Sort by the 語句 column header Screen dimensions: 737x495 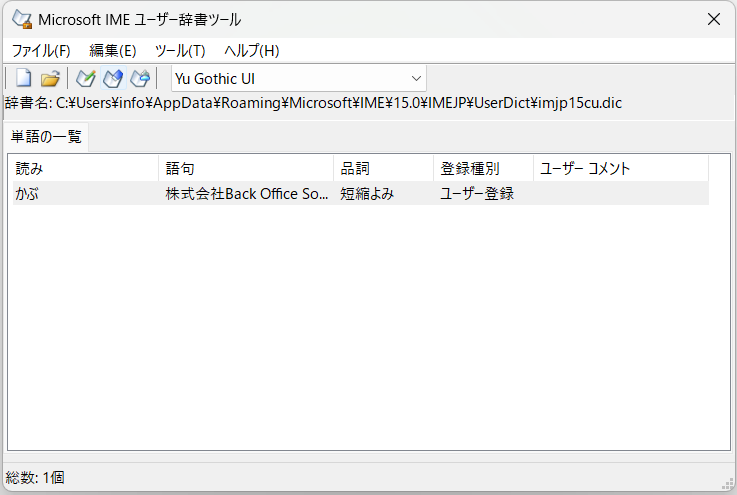coord(246,168)
